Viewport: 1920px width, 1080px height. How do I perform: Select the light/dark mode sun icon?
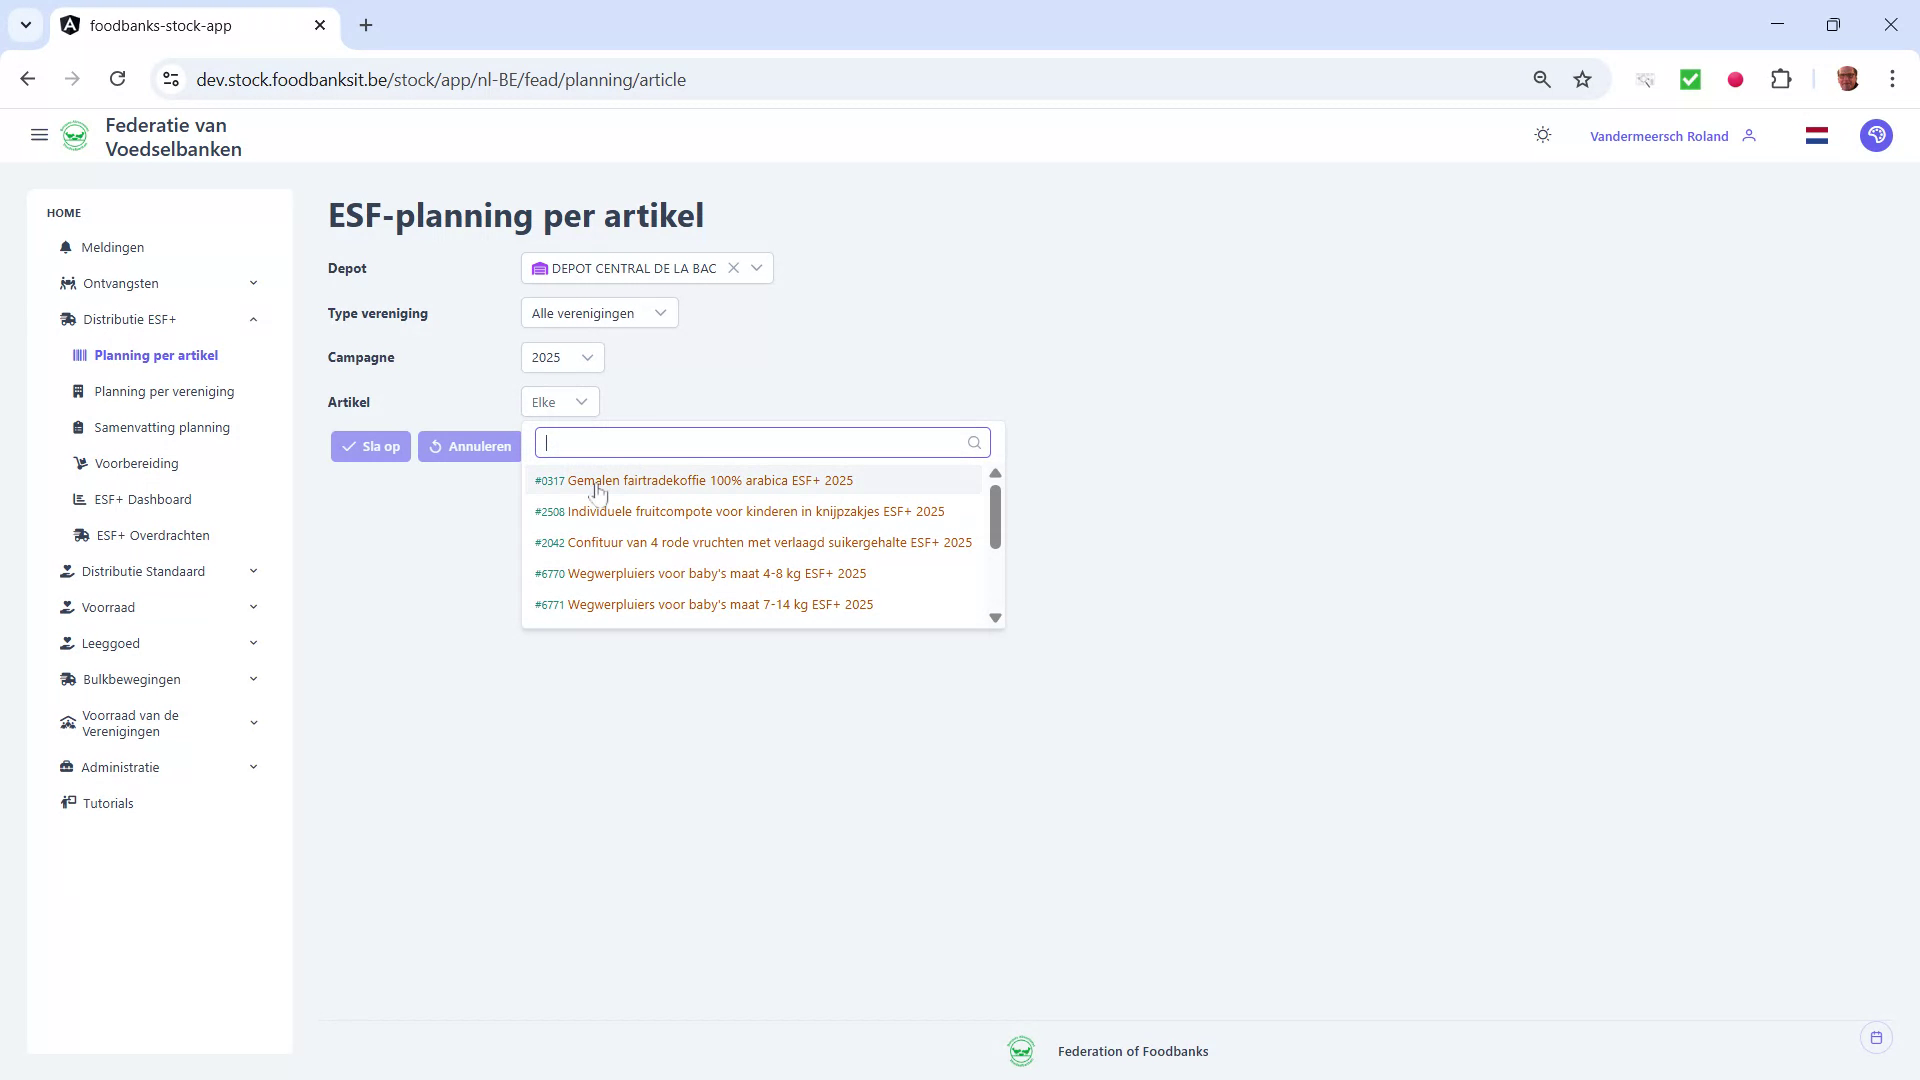(x=1542, y=135)
